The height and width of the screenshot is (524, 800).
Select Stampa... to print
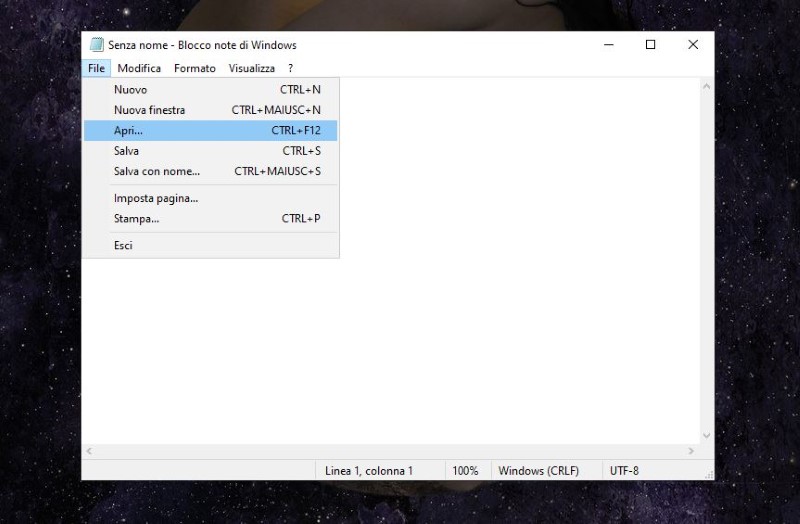tap(136, 218)
